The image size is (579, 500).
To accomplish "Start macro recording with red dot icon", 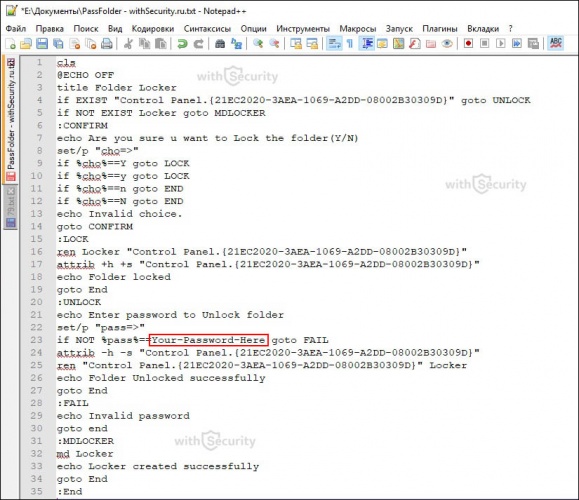I will (x=468, y=44).
